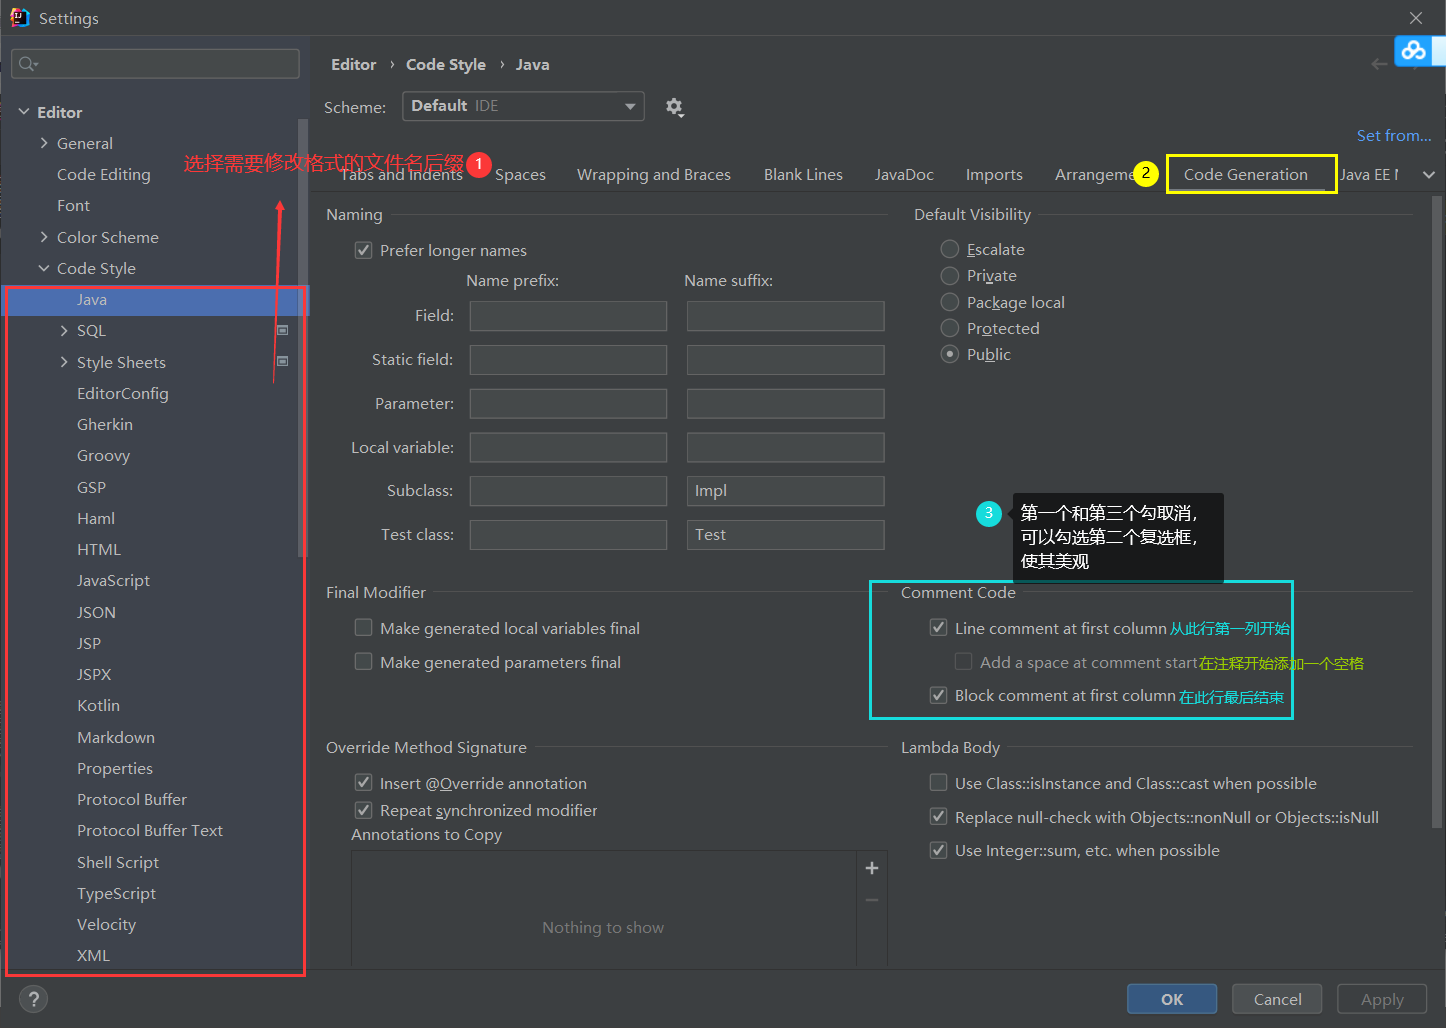Screen dimensions: 1446x1028
Task: Click the right panel vertical scrollbar
Action: click(x=1438, y=510)
